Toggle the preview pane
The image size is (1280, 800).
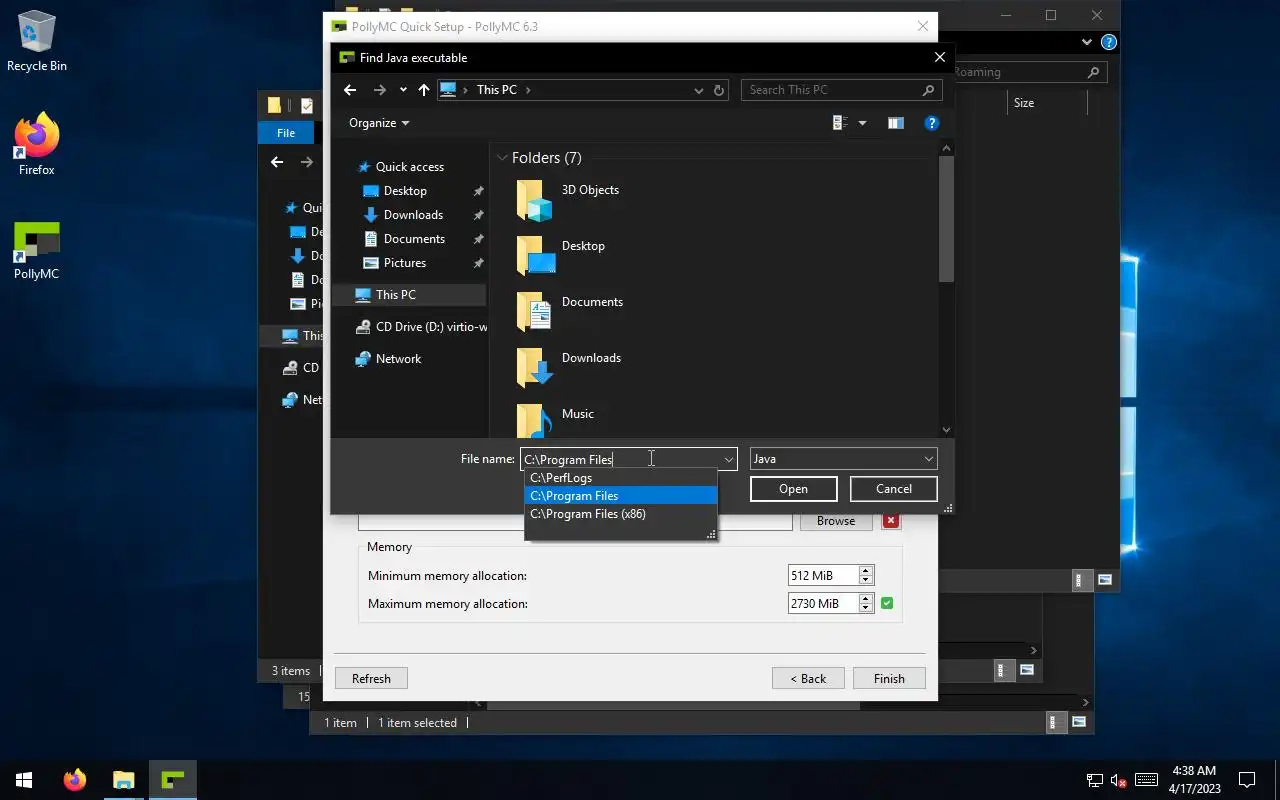pyautogui.click(x=895, y=123)
